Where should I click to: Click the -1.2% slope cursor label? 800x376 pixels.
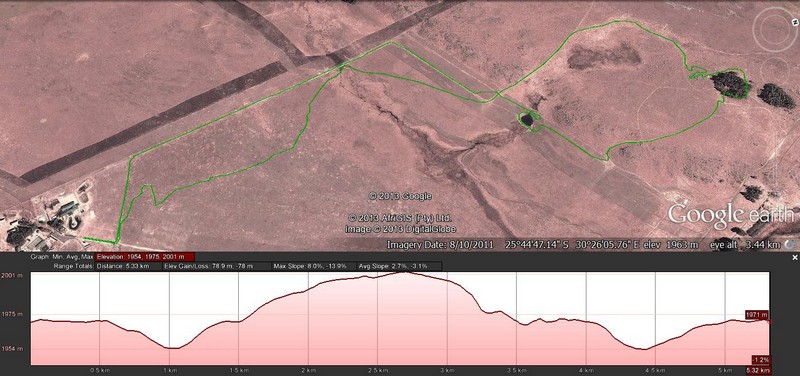(761, 360)
